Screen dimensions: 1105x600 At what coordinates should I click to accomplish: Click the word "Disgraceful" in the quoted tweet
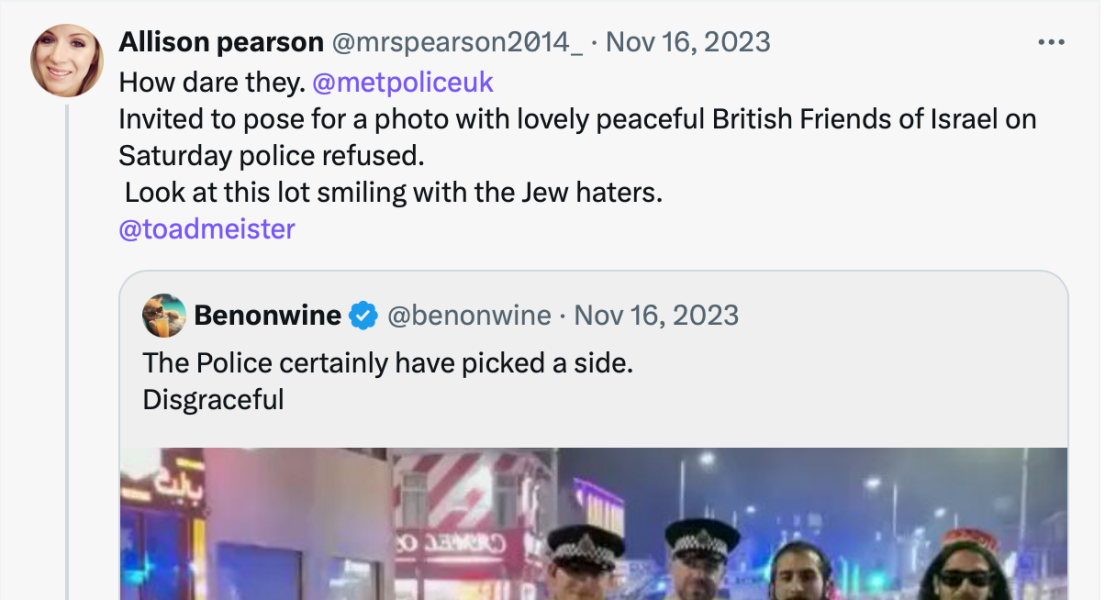click(x=213, y=400)
